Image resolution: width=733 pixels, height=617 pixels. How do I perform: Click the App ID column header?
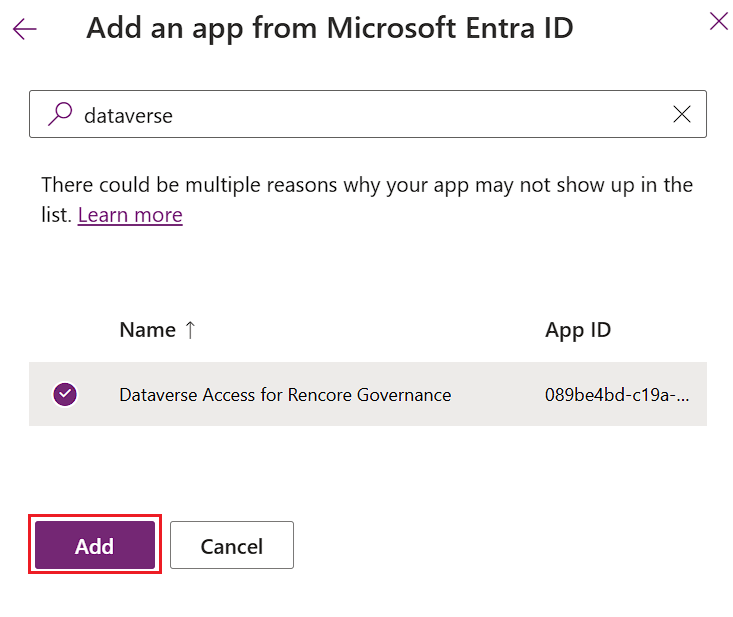coord(578,330)
